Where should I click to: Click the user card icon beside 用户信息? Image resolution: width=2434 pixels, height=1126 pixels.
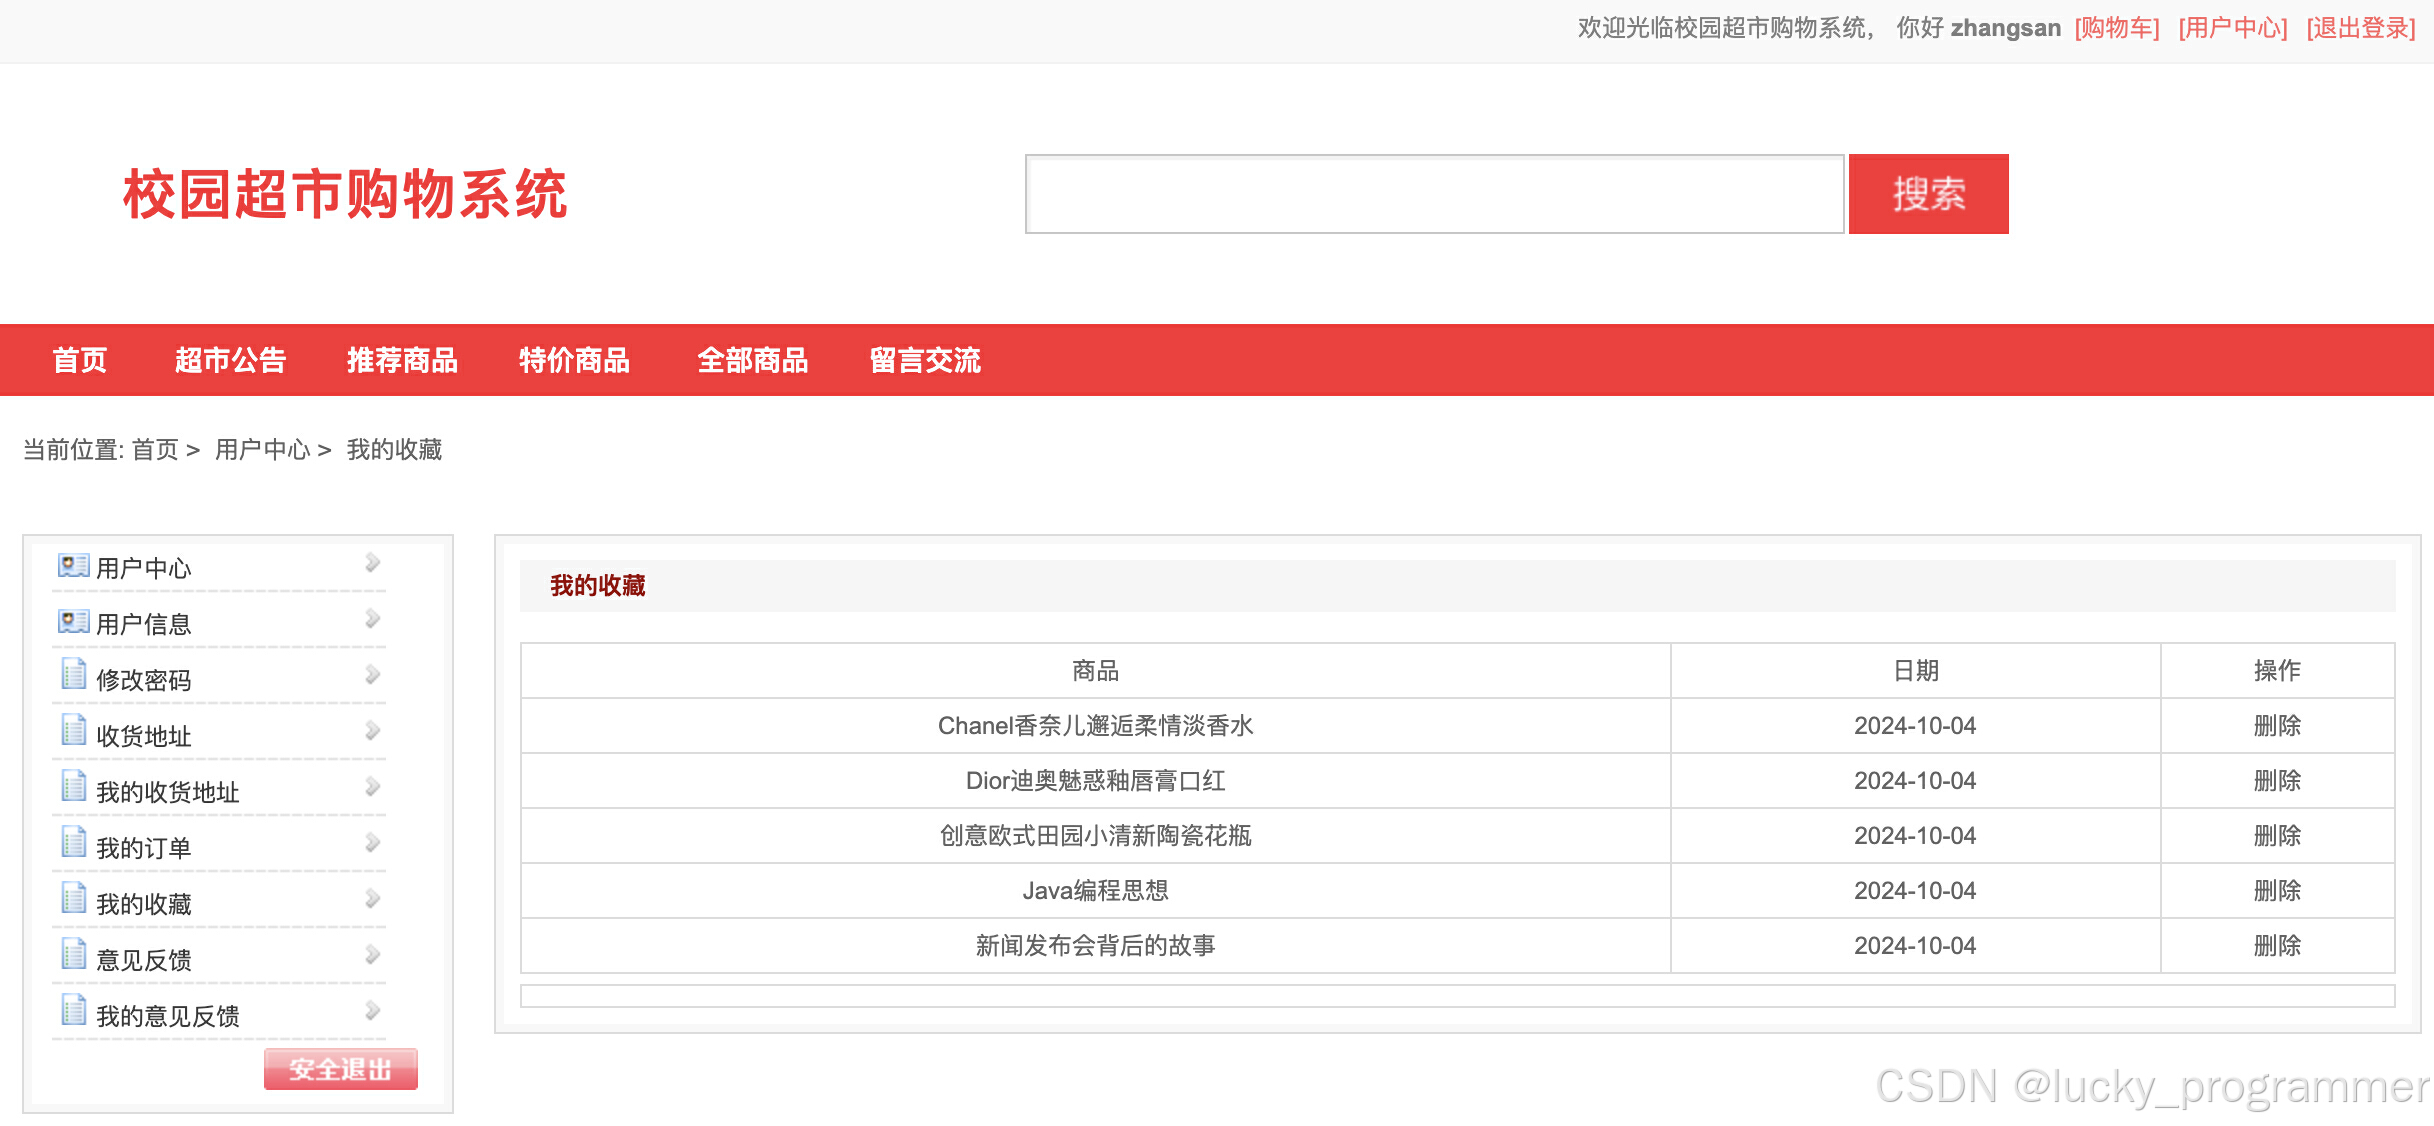[x=73, y=622]
